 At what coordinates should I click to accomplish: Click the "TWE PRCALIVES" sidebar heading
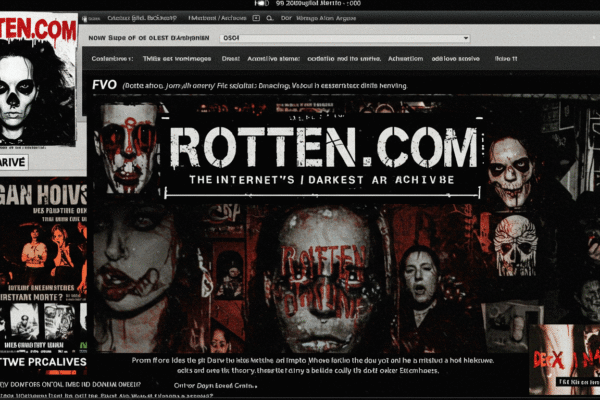coord(43,362)
